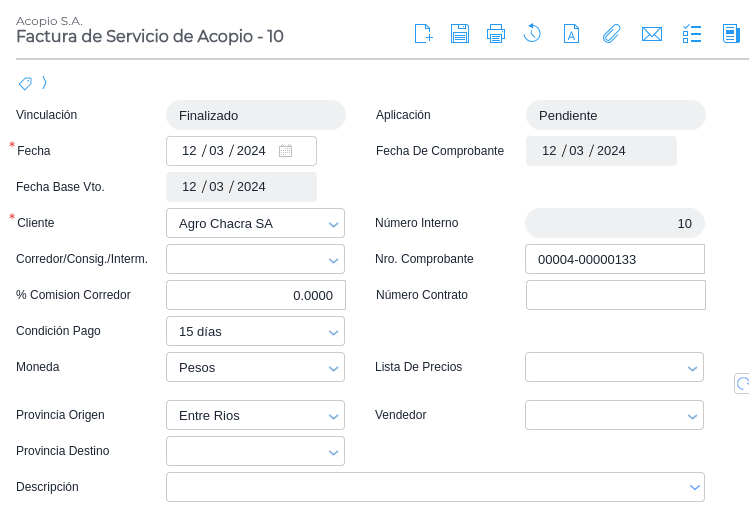The height and width of the screenshot is (505, 749).
Task: Open the Moneda dropdown set to Pesos
Action: point(255,367)
